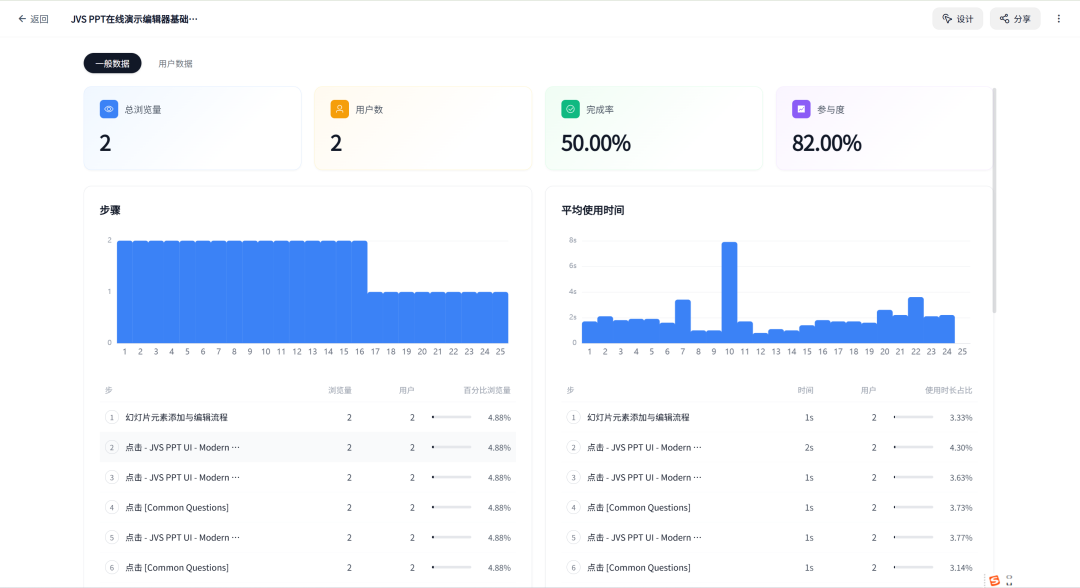The image size is (1080, 588).
Task: Click the 时间 column header
Action: pos(805,390)
